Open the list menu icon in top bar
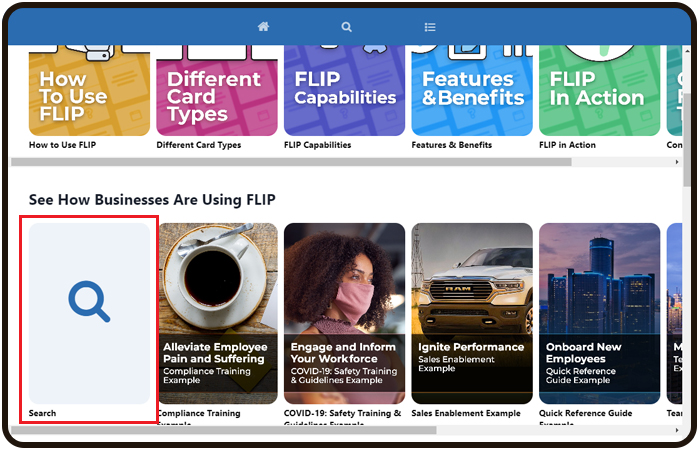The width and height of the screenshot is (700, 450). (430, 27)
